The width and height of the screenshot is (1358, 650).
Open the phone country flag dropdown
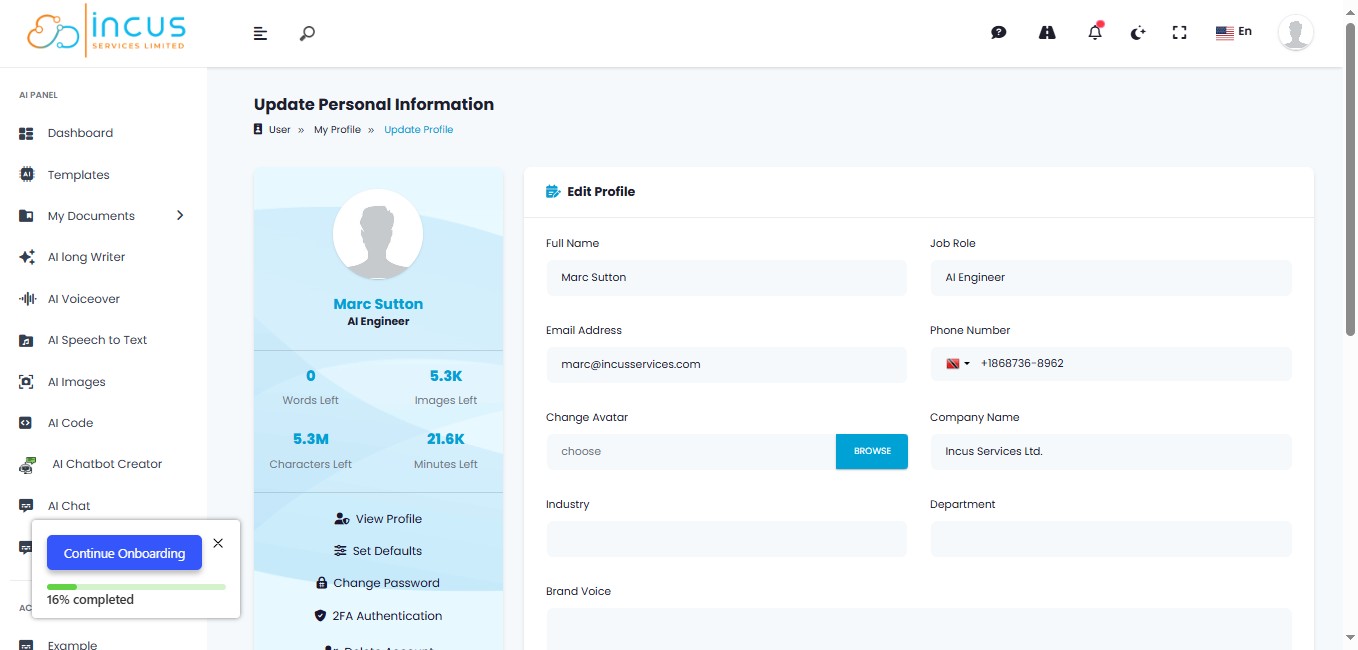[958, 364]
